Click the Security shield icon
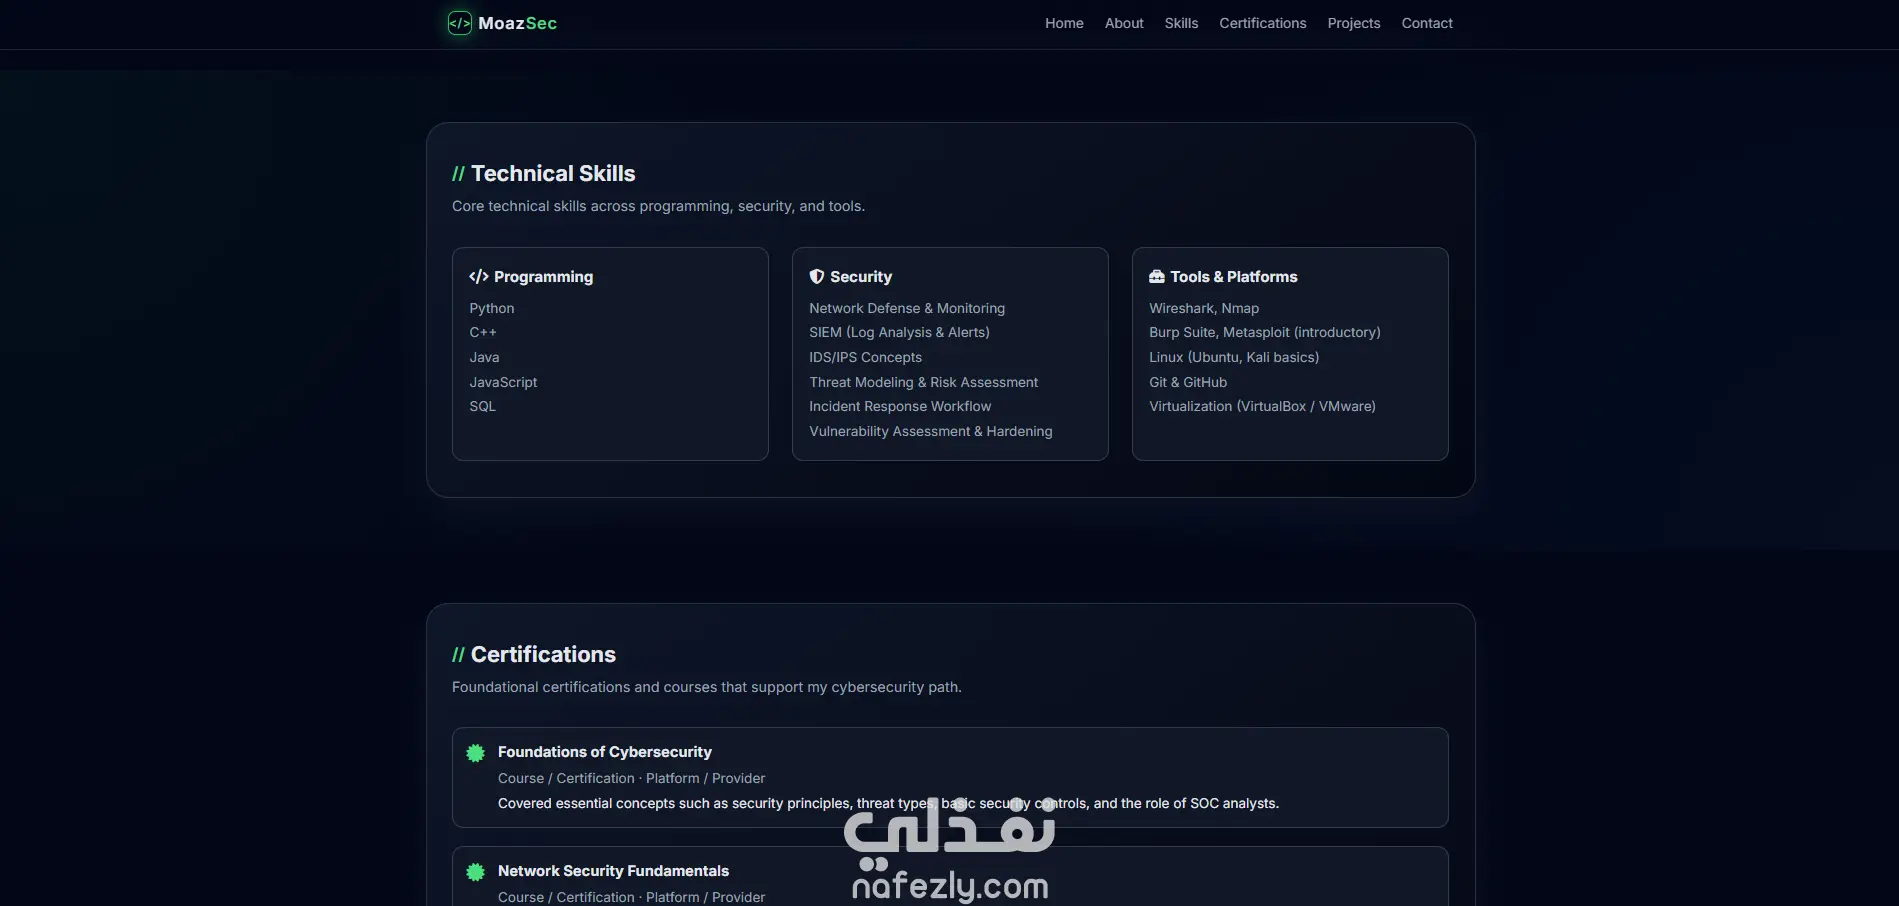Viewport: 1899px width, 906px height. coord(817,277)
